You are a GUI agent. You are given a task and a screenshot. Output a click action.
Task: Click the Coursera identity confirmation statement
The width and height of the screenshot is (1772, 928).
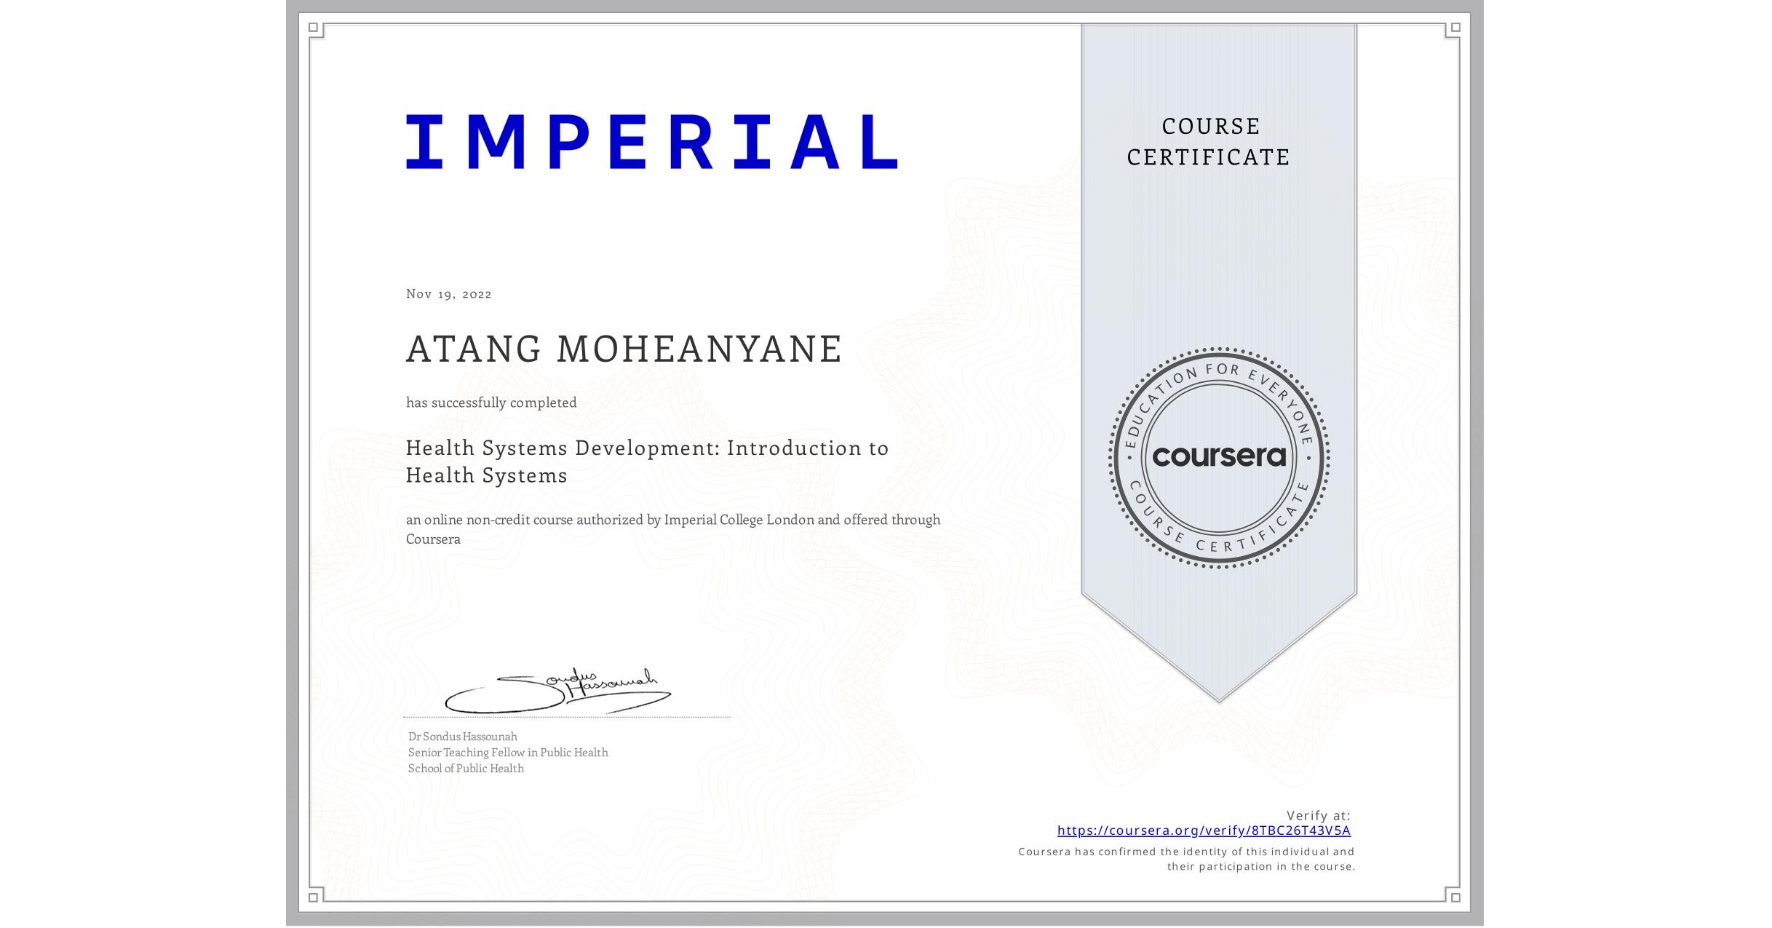coord(1185,857)
